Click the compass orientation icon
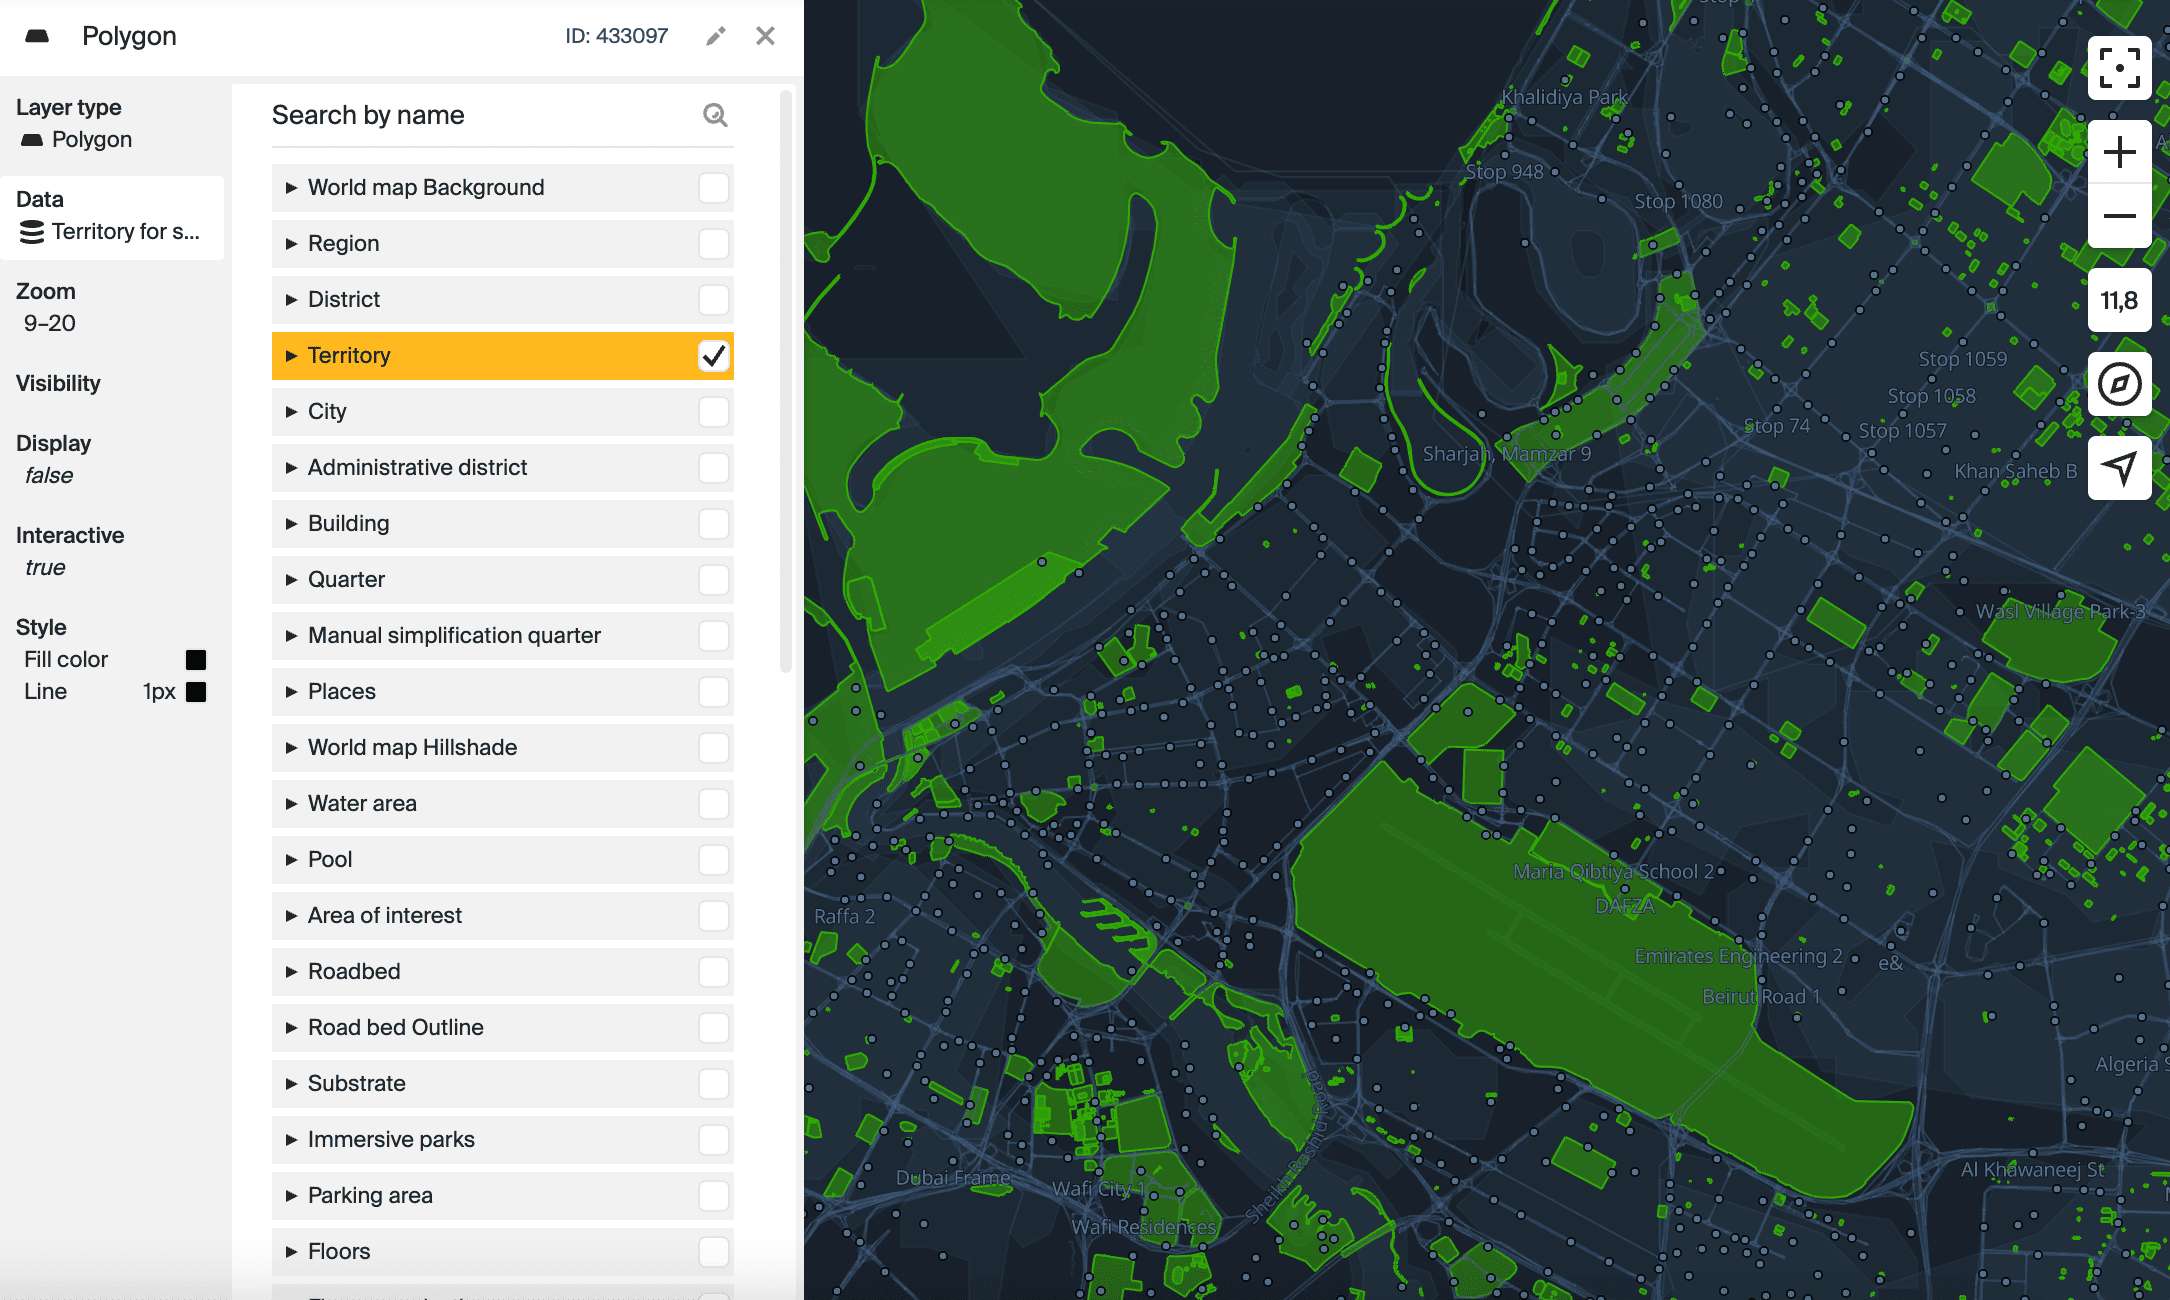 (x=2119, y=384)
